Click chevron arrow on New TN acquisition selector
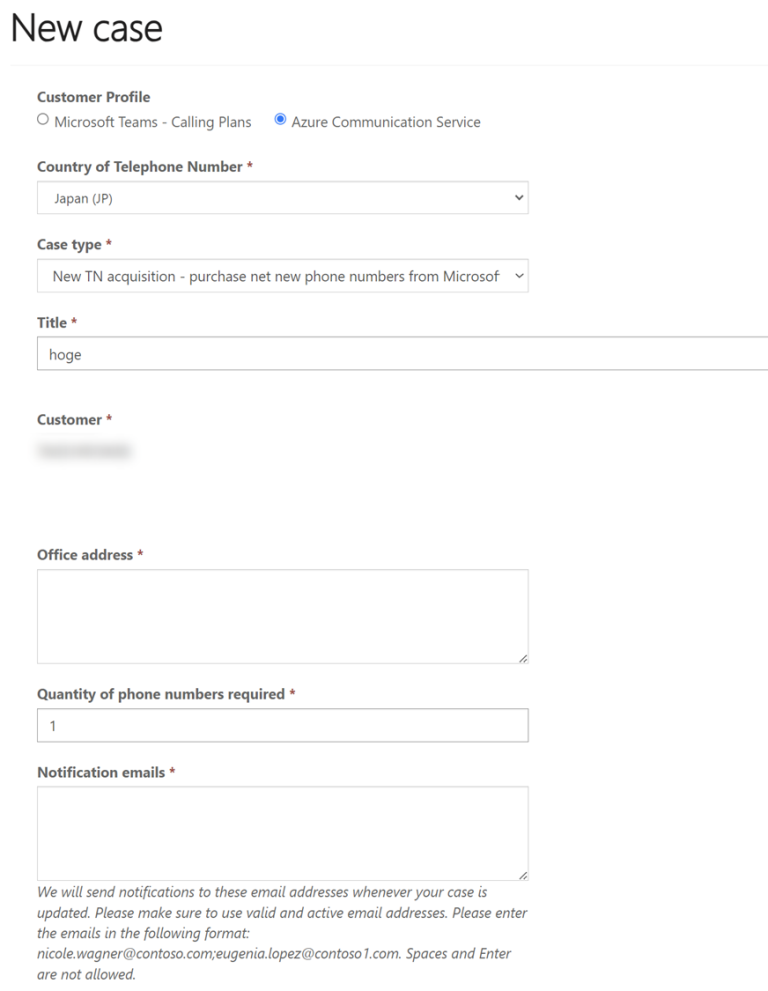 (x=519, y=276)
